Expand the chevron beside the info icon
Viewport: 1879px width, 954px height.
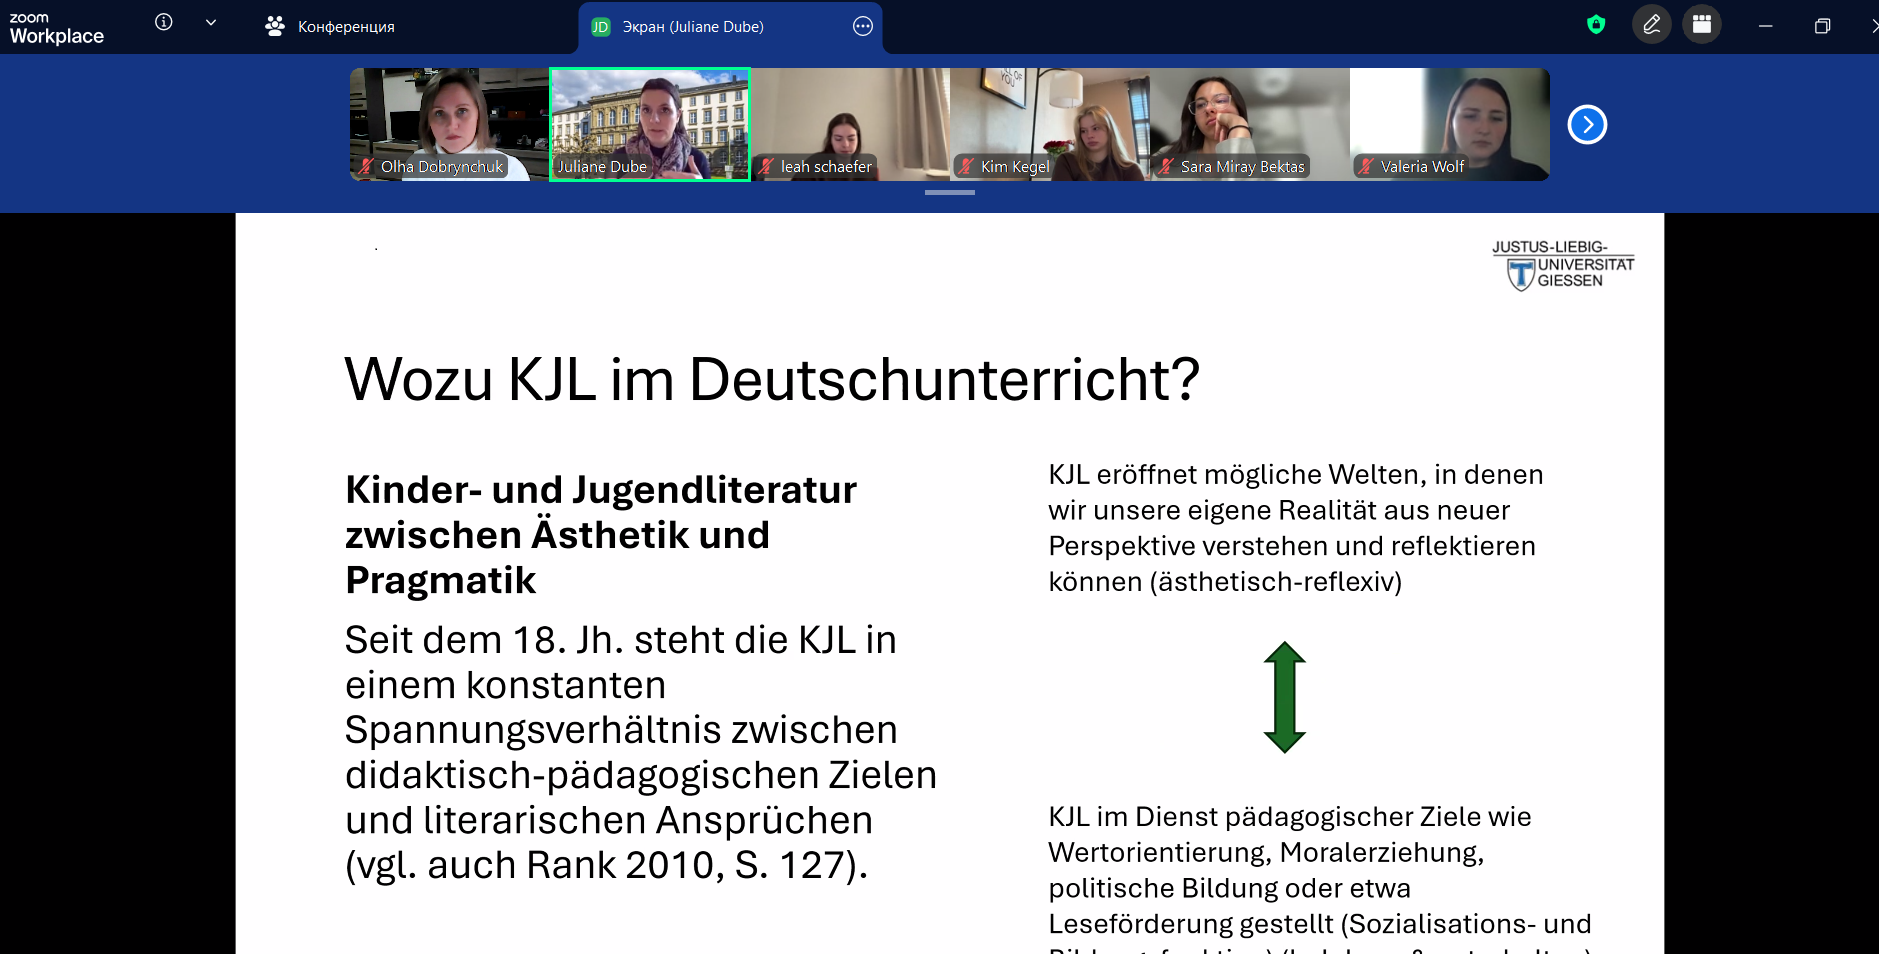tap(210, 22)
